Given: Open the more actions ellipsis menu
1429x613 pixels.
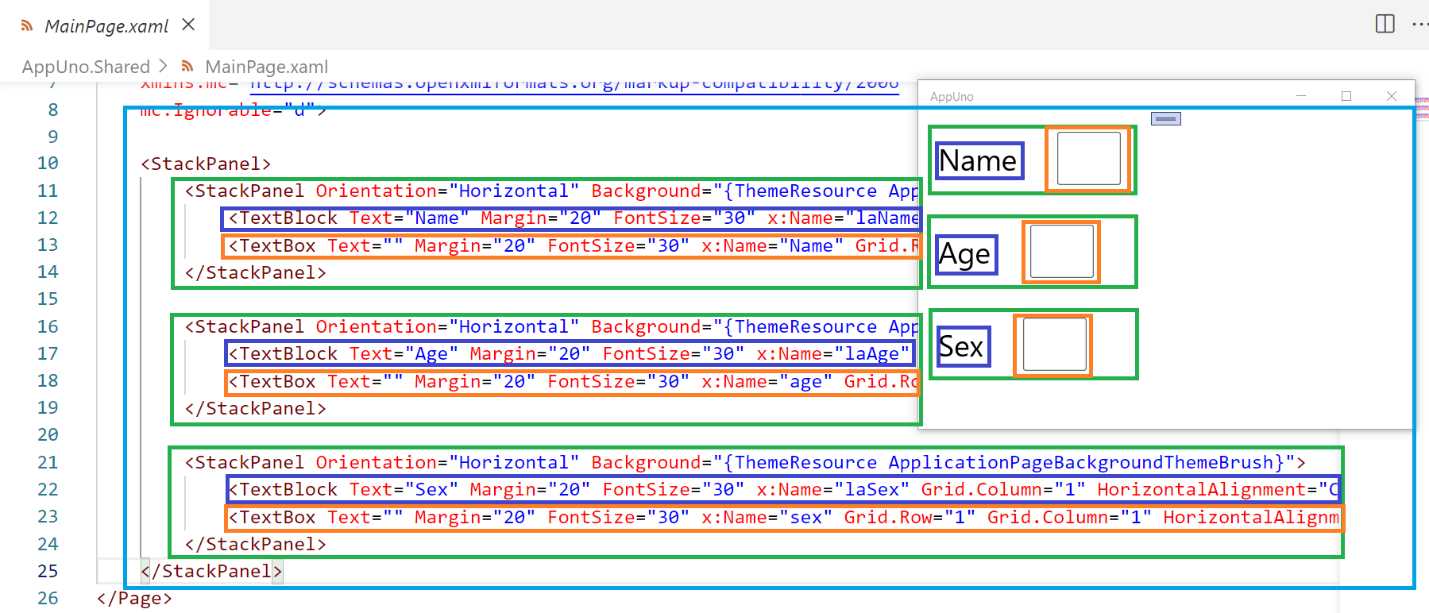Looking at the screenshot, I should point(1421,22).
